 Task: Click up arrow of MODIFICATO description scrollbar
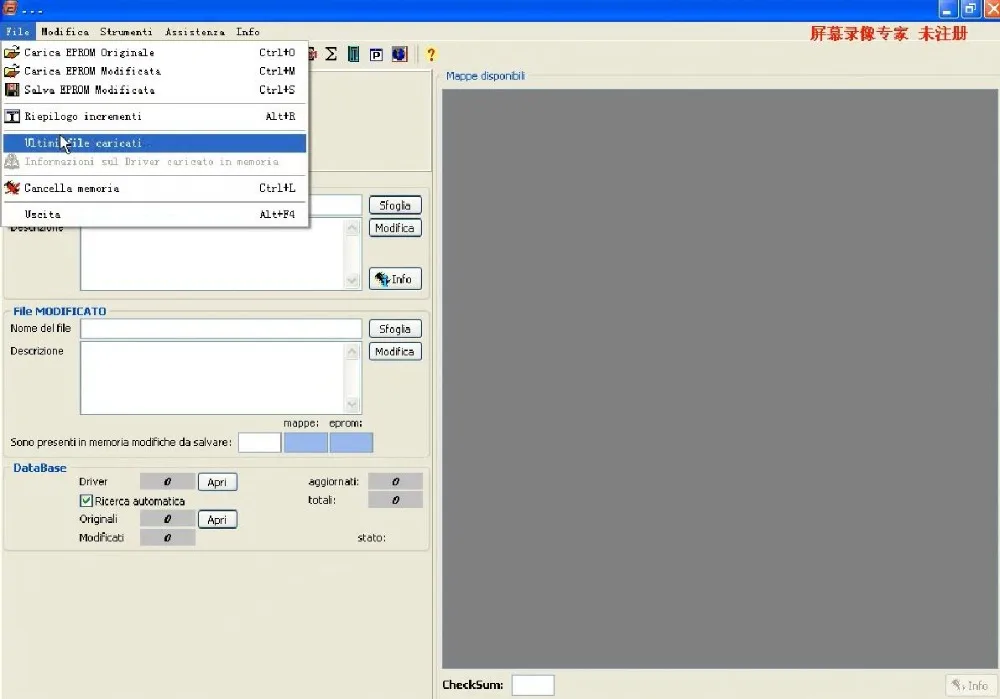[352, 351]
